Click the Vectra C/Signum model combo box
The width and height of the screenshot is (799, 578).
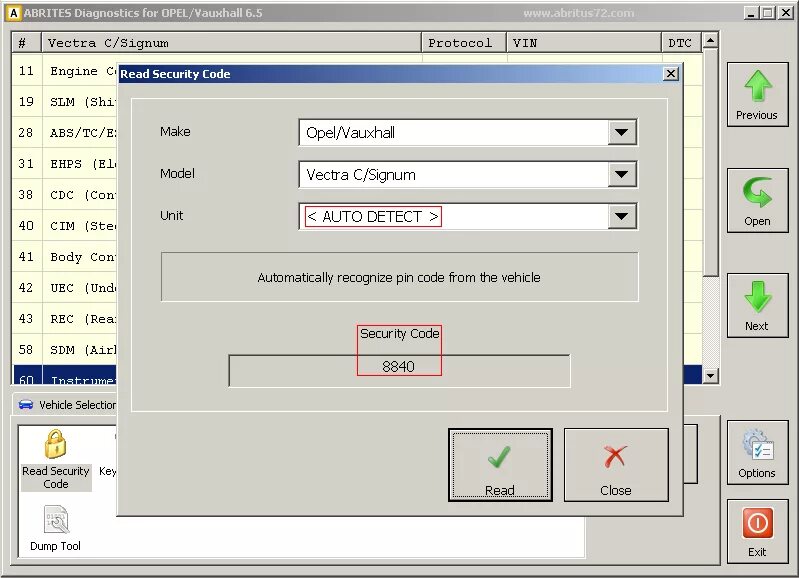468,174
